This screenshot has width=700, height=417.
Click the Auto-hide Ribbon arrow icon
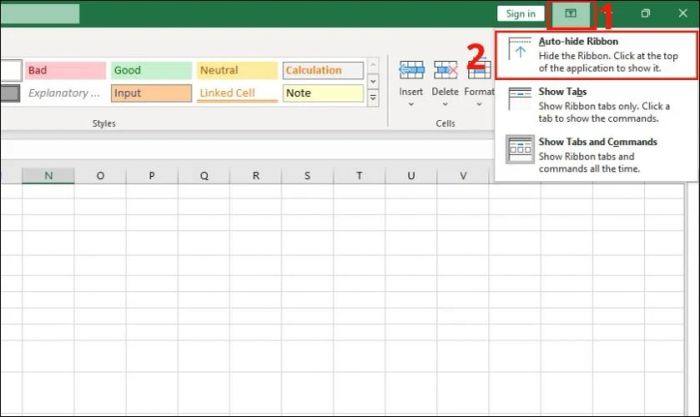pyautogui.click(x=520, y=49)
